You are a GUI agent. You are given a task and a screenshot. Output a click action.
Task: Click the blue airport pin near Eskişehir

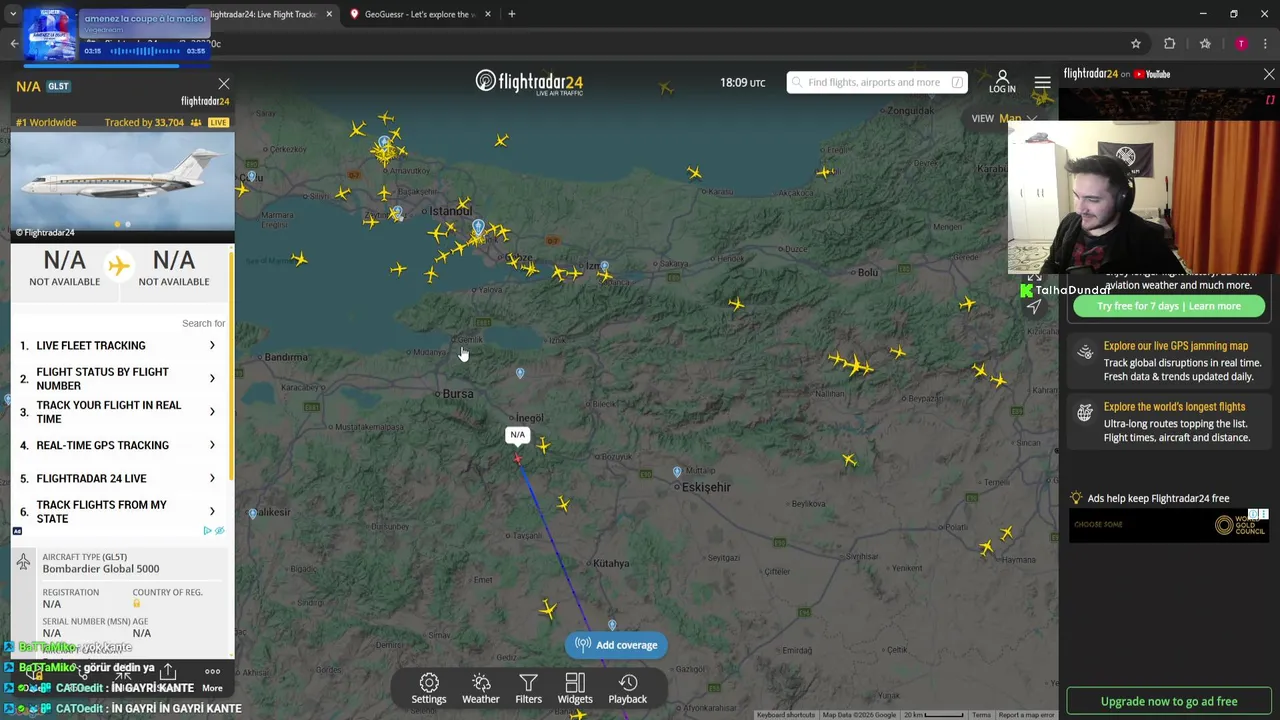click(677, 471)
